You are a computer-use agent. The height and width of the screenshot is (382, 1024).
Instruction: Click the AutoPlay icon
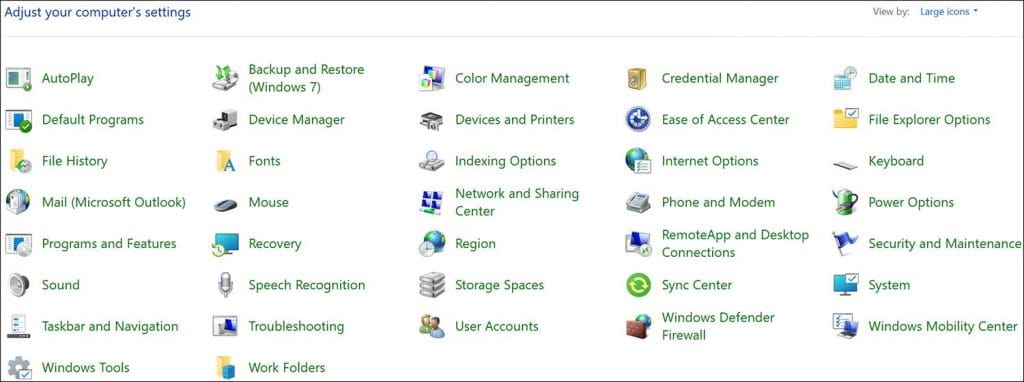click(18, 78)
